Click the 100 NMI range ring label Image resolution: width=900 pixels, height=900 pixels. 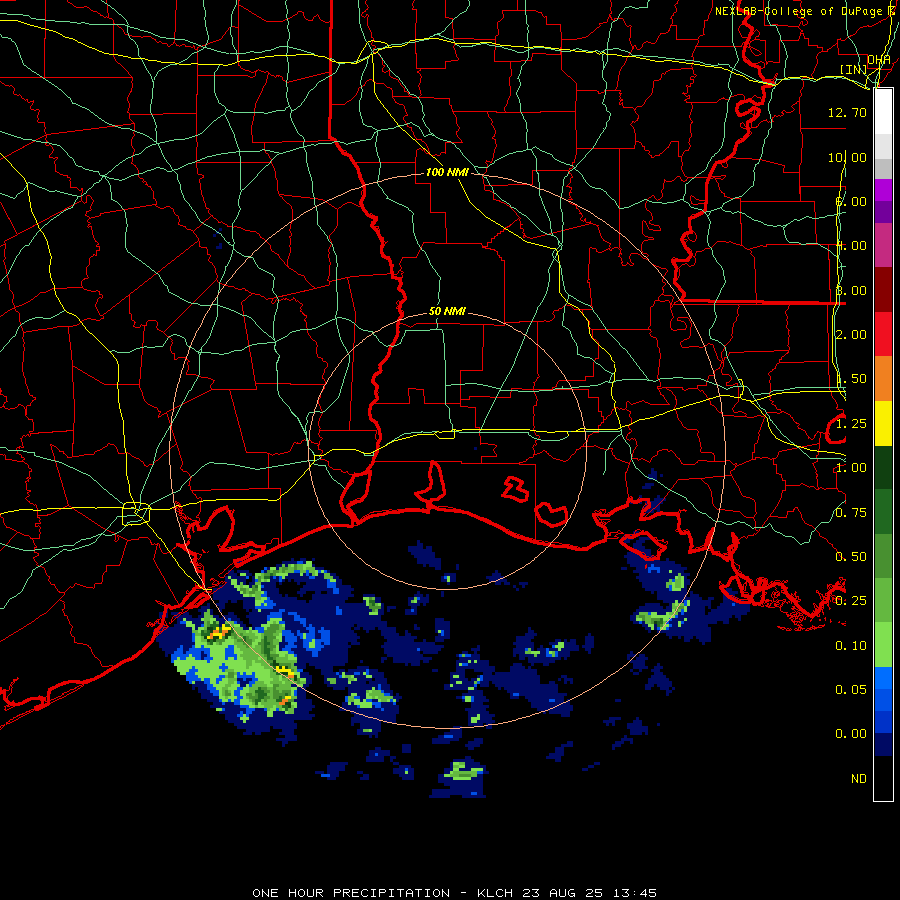(447, 172)
